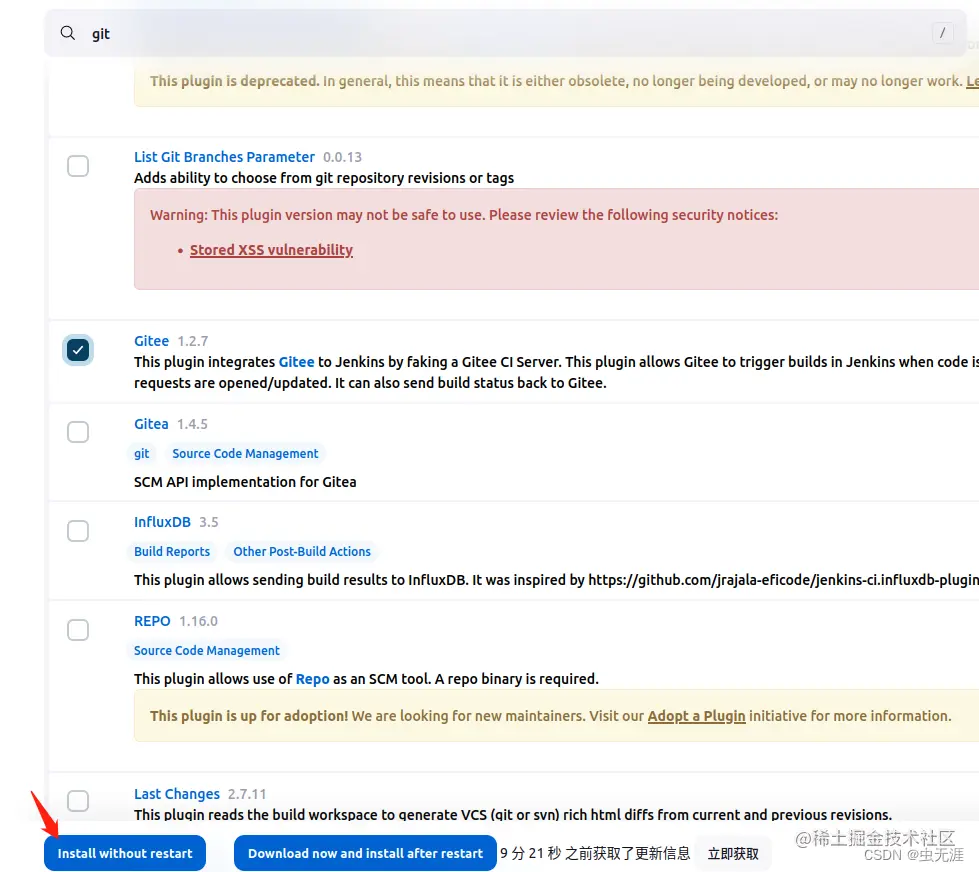This screenshot has height=872, width=979.
Task: Follow the Repo link in REPO description
Action: (312, 679)
